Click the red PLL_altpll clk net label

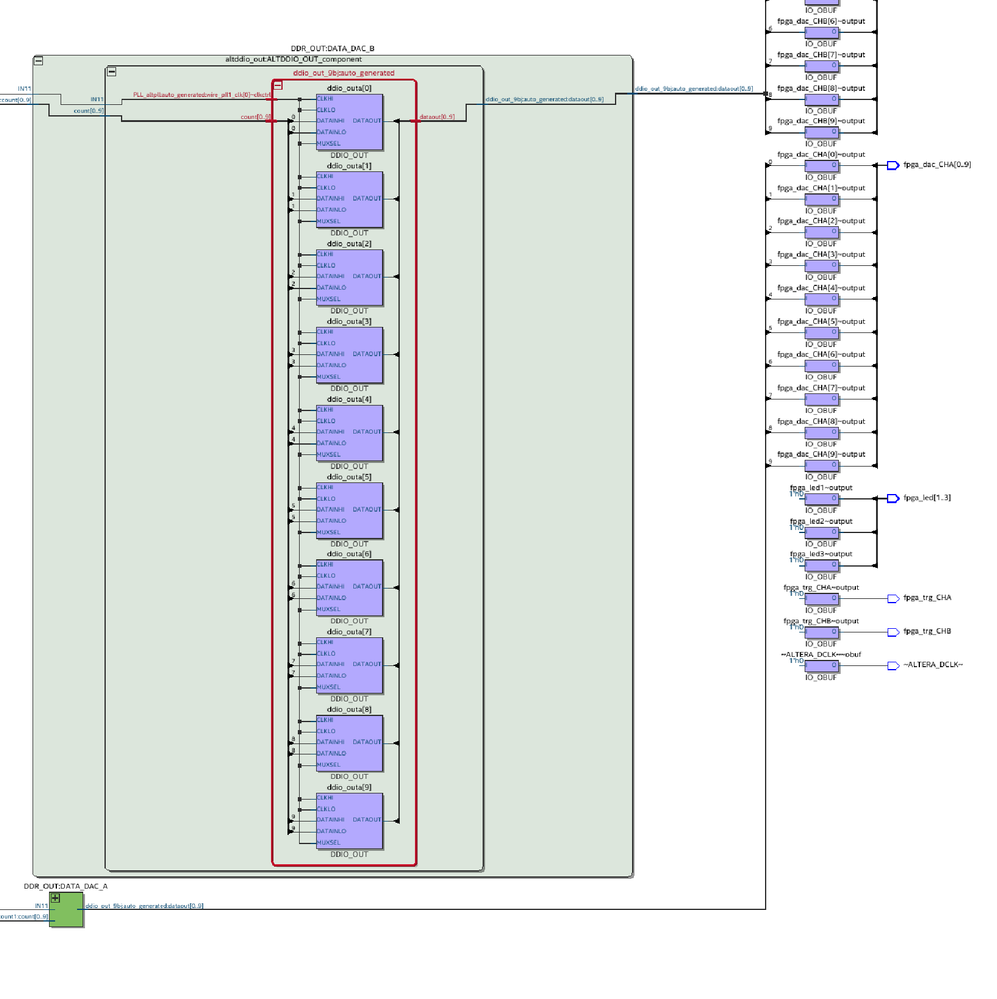[x=202, y=95]
